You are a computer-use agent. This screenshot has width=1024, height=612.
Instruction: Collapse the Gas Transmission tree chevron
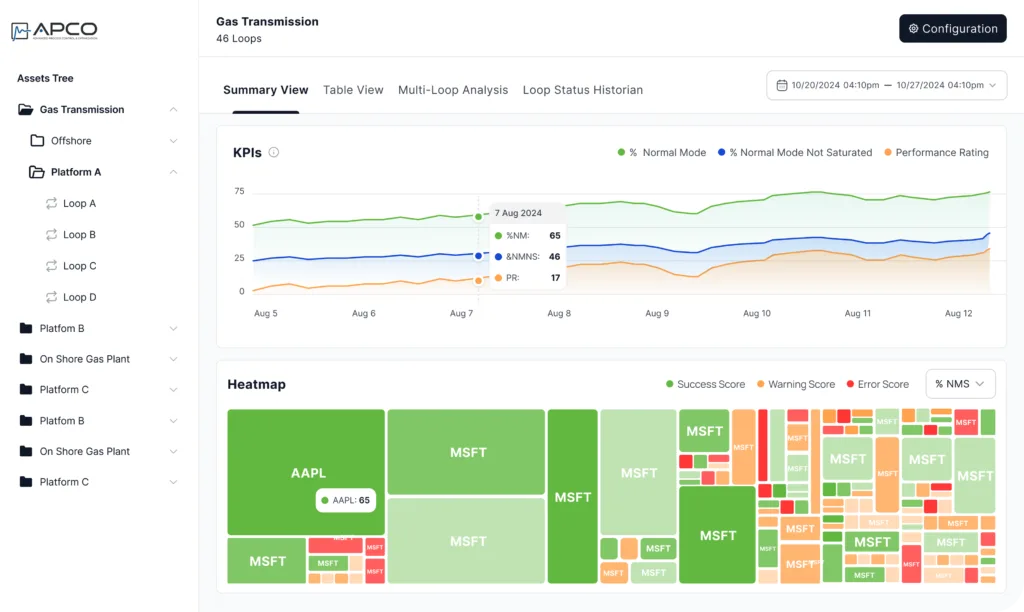[173, 110]
